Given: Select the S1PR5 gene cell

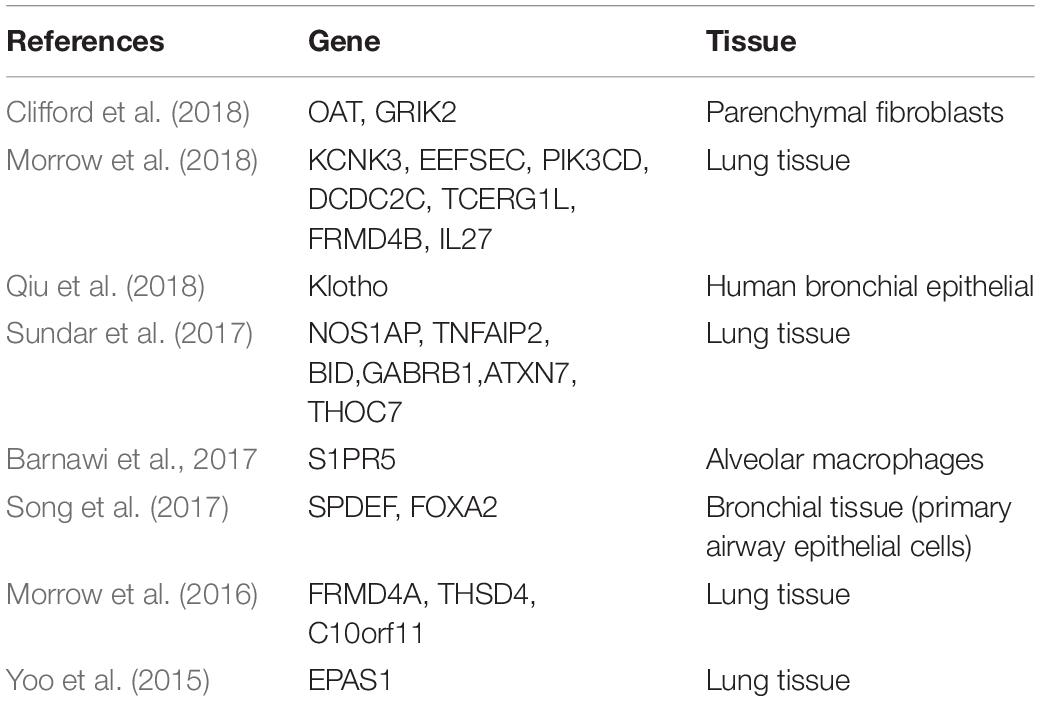Looking at the screenshot, I should [352, 459].
